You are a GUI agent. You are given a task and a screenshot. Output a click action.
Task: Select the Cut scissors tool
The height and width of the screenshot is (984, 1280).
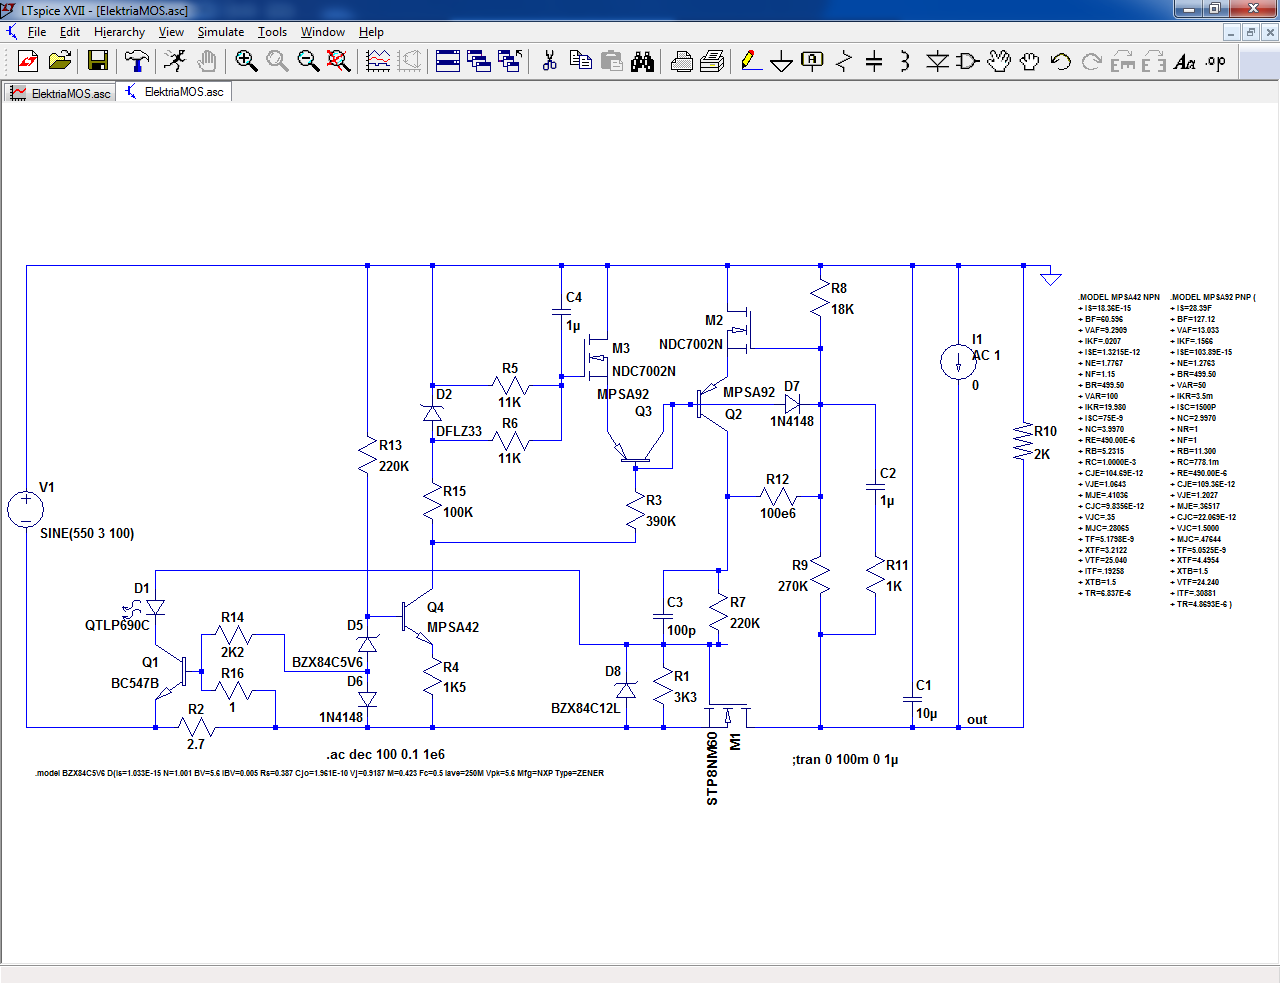(549, 61)
